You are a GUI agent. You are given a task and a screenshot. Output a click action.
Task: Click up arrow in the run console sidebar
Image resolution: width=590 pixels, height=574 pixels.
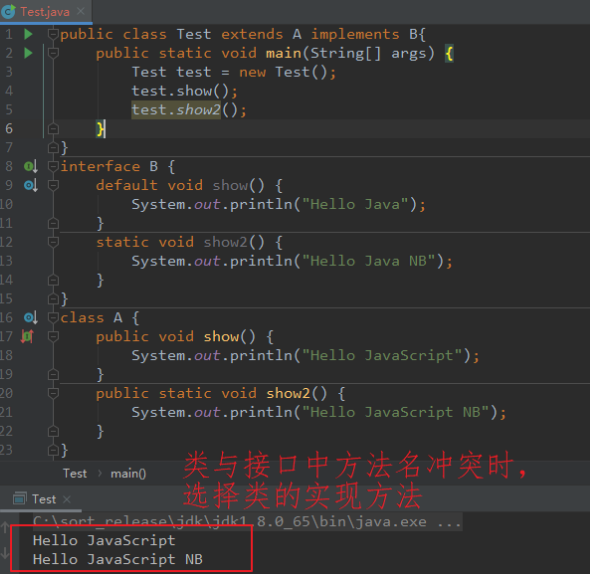pos(5,527)
